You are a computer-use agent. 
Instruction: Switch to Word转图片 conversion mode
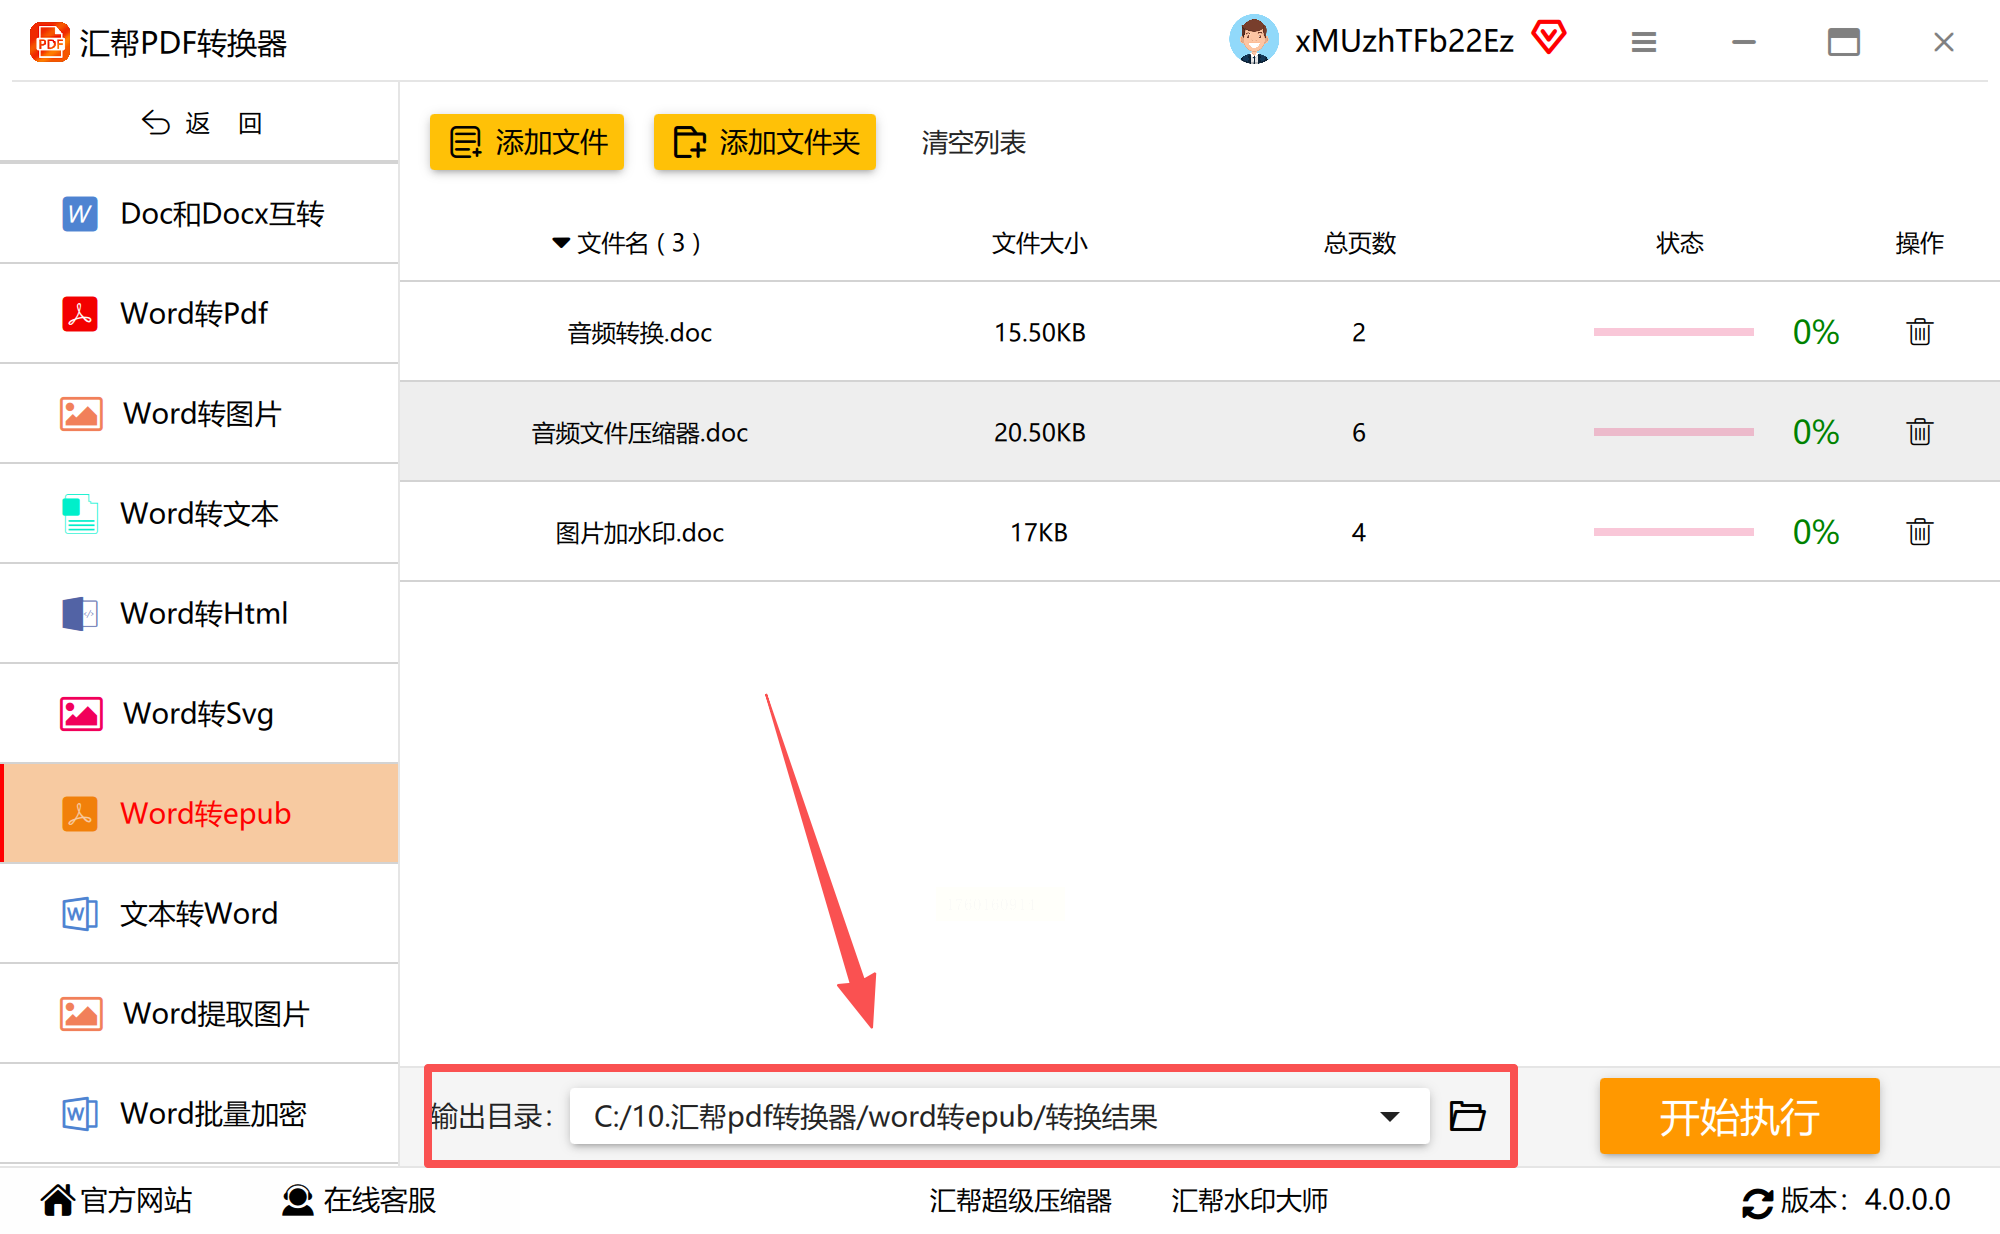click(200, 414)
